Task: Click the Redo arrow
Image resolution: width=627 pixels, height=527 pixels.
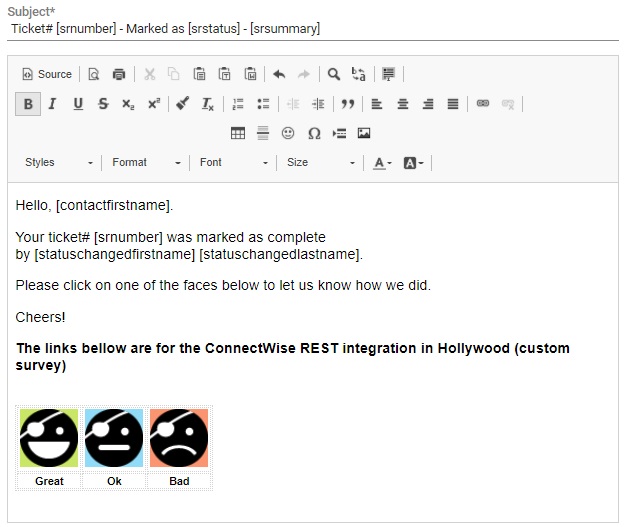Action: pos(304,74)
